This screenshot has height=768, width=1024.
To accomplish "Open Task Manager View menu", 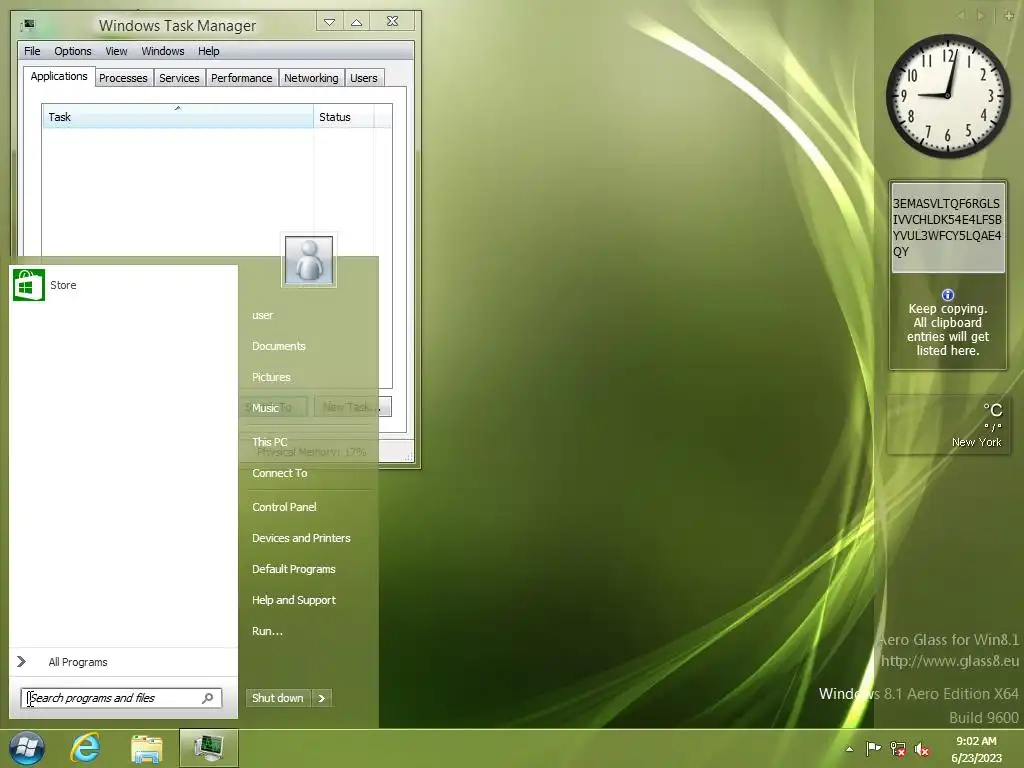I will tap(116, 51).
